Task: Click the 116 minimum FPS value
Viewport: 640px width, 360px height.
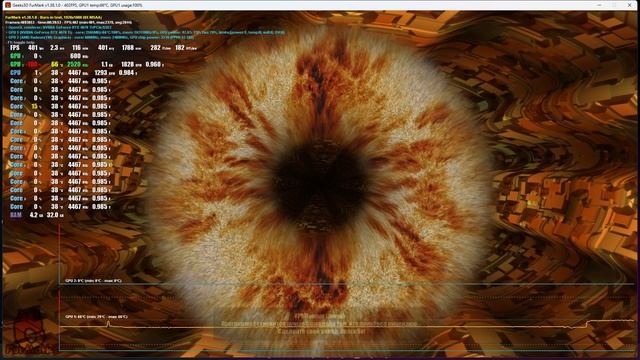Action: (x=77, y=48)
